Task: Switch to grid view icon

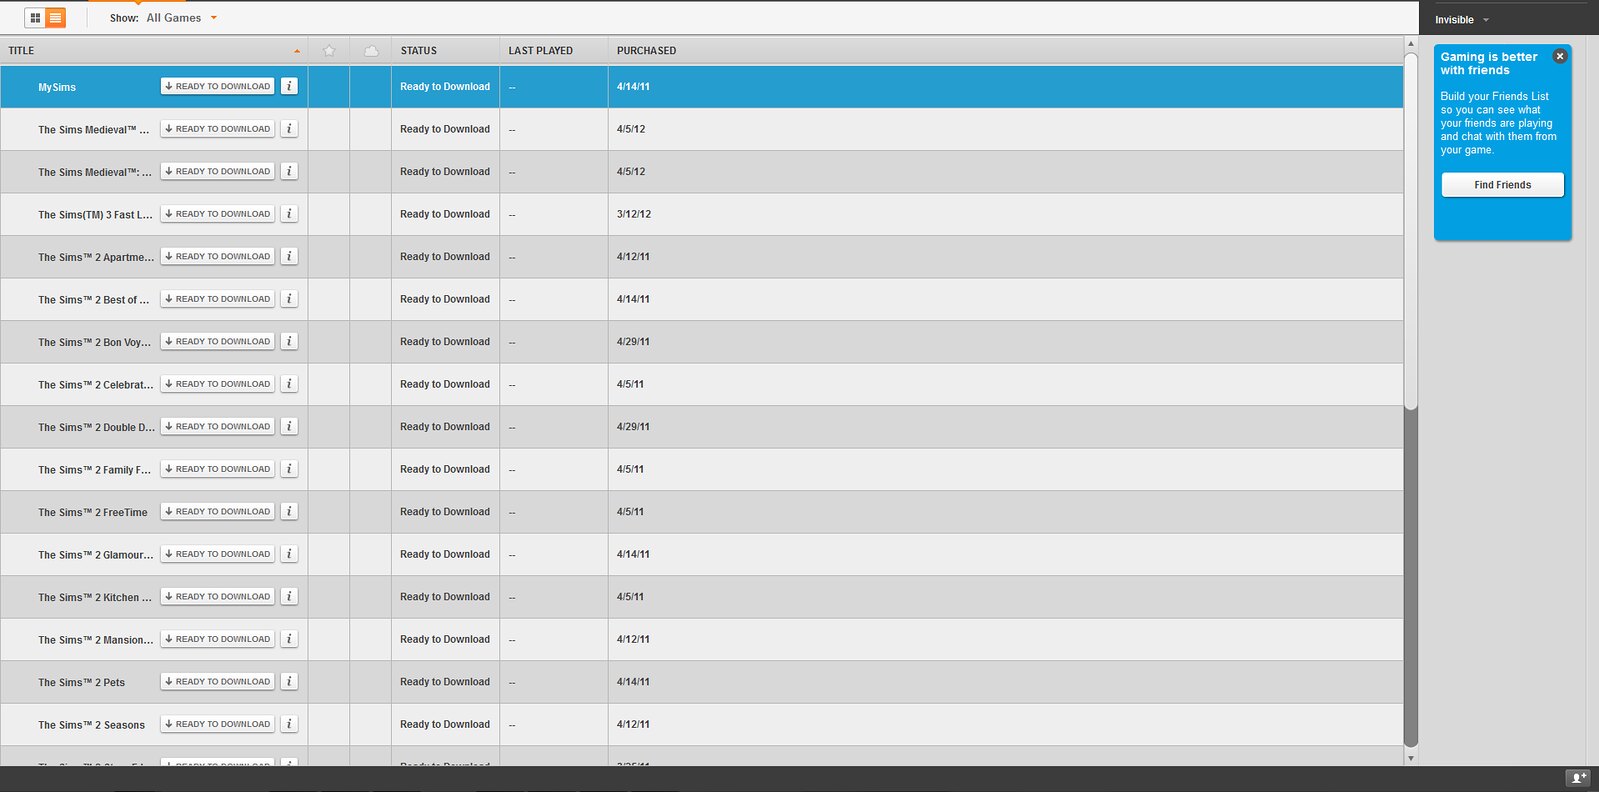Action: (x=35, y=18)
